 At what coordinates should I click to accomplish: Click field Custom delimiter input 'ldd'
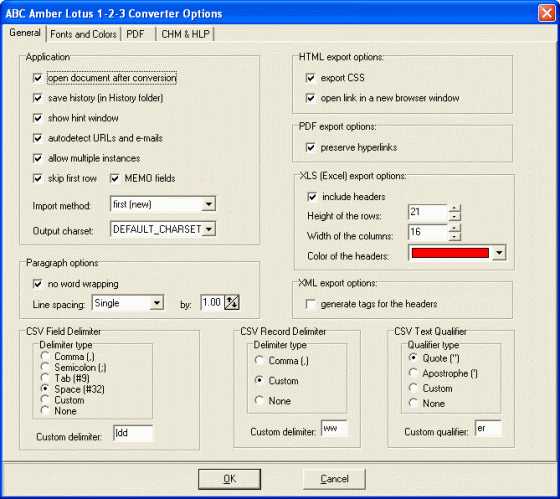pos(133,433)
